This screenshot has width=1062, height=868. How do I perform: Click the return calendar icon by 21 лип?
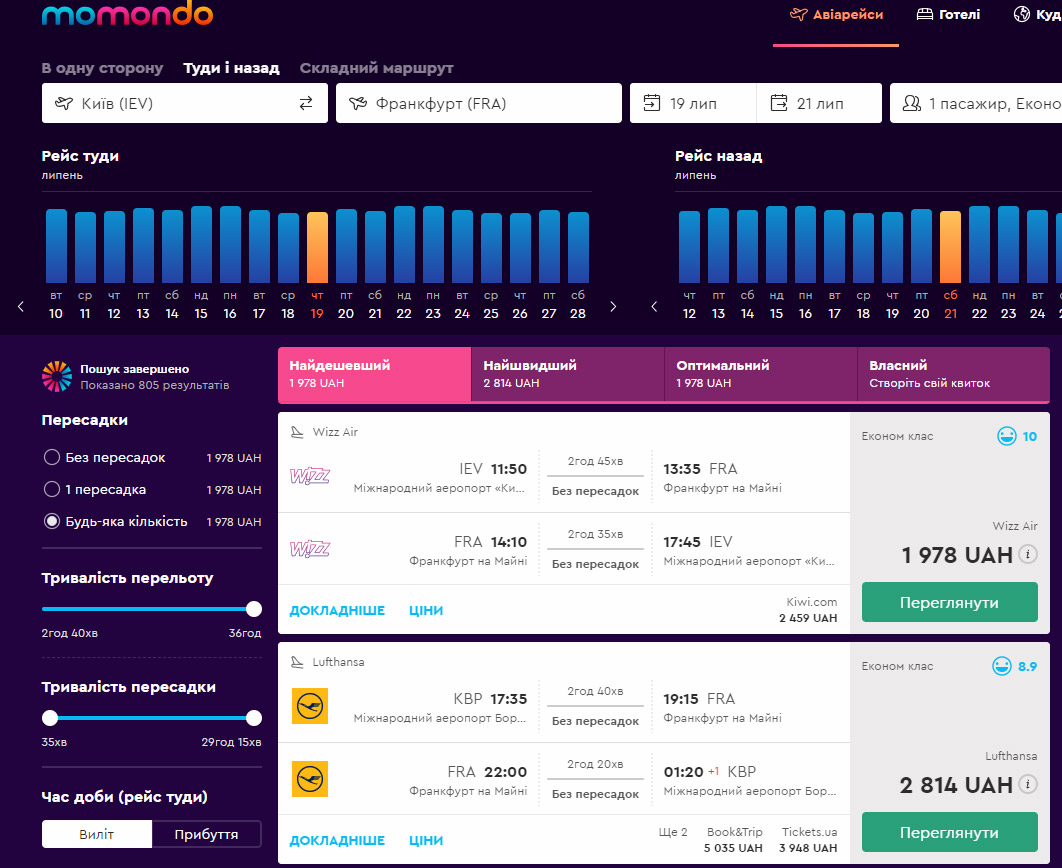tap(779, 103)
